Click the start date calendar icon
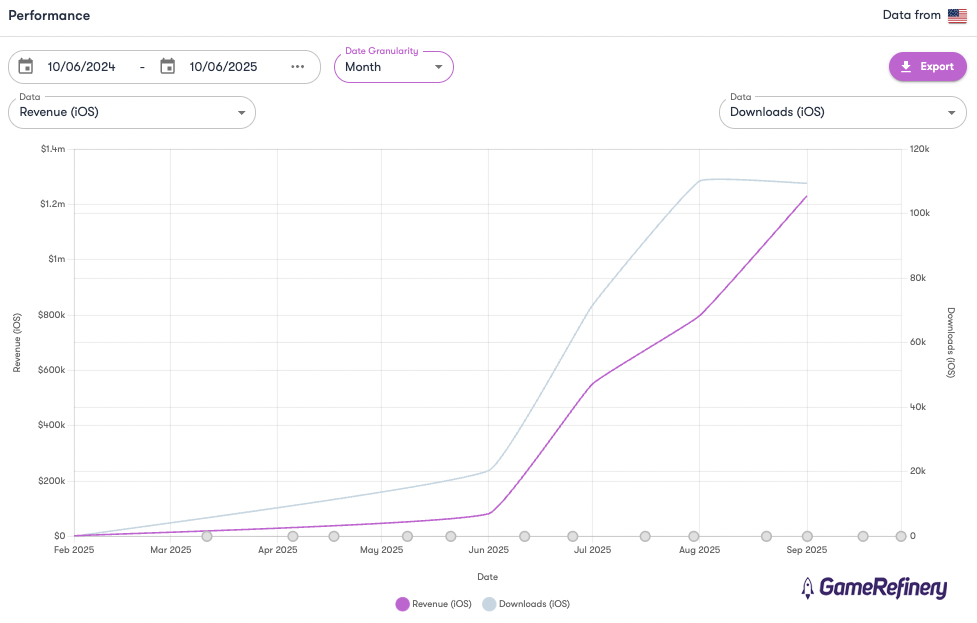The image size is (977, 623). [26, 67]
